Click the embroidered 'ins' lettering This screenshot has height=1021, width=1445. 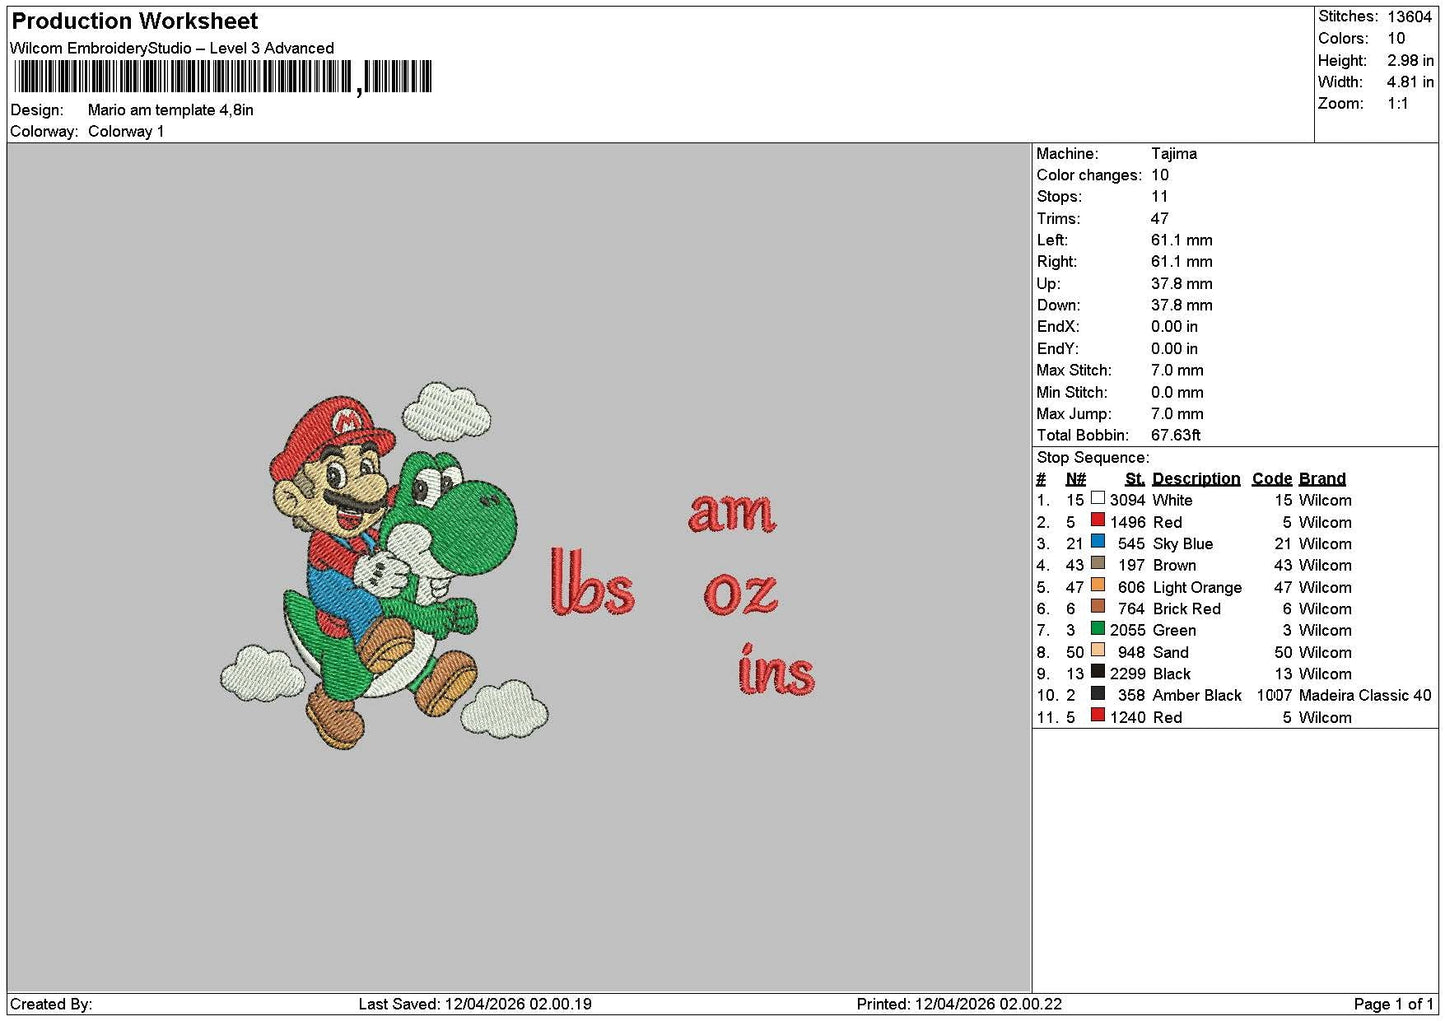(x=776, y=669)
